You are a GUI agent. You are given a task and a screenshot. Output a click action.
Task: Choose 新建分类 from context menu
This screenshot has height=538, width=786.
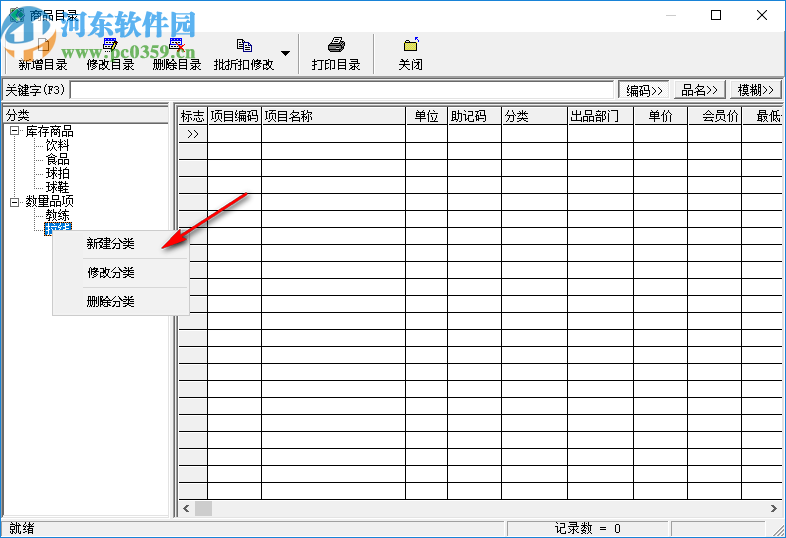pos(110,244)
